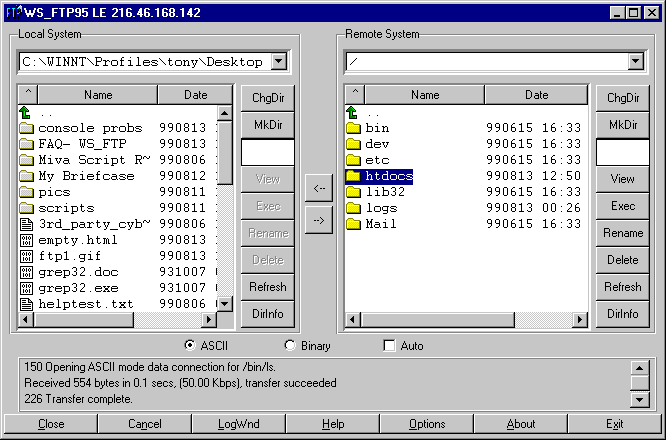This screenshot has height=440, width=666.
Task: Click remote Exec button
Action: [623, 206]
